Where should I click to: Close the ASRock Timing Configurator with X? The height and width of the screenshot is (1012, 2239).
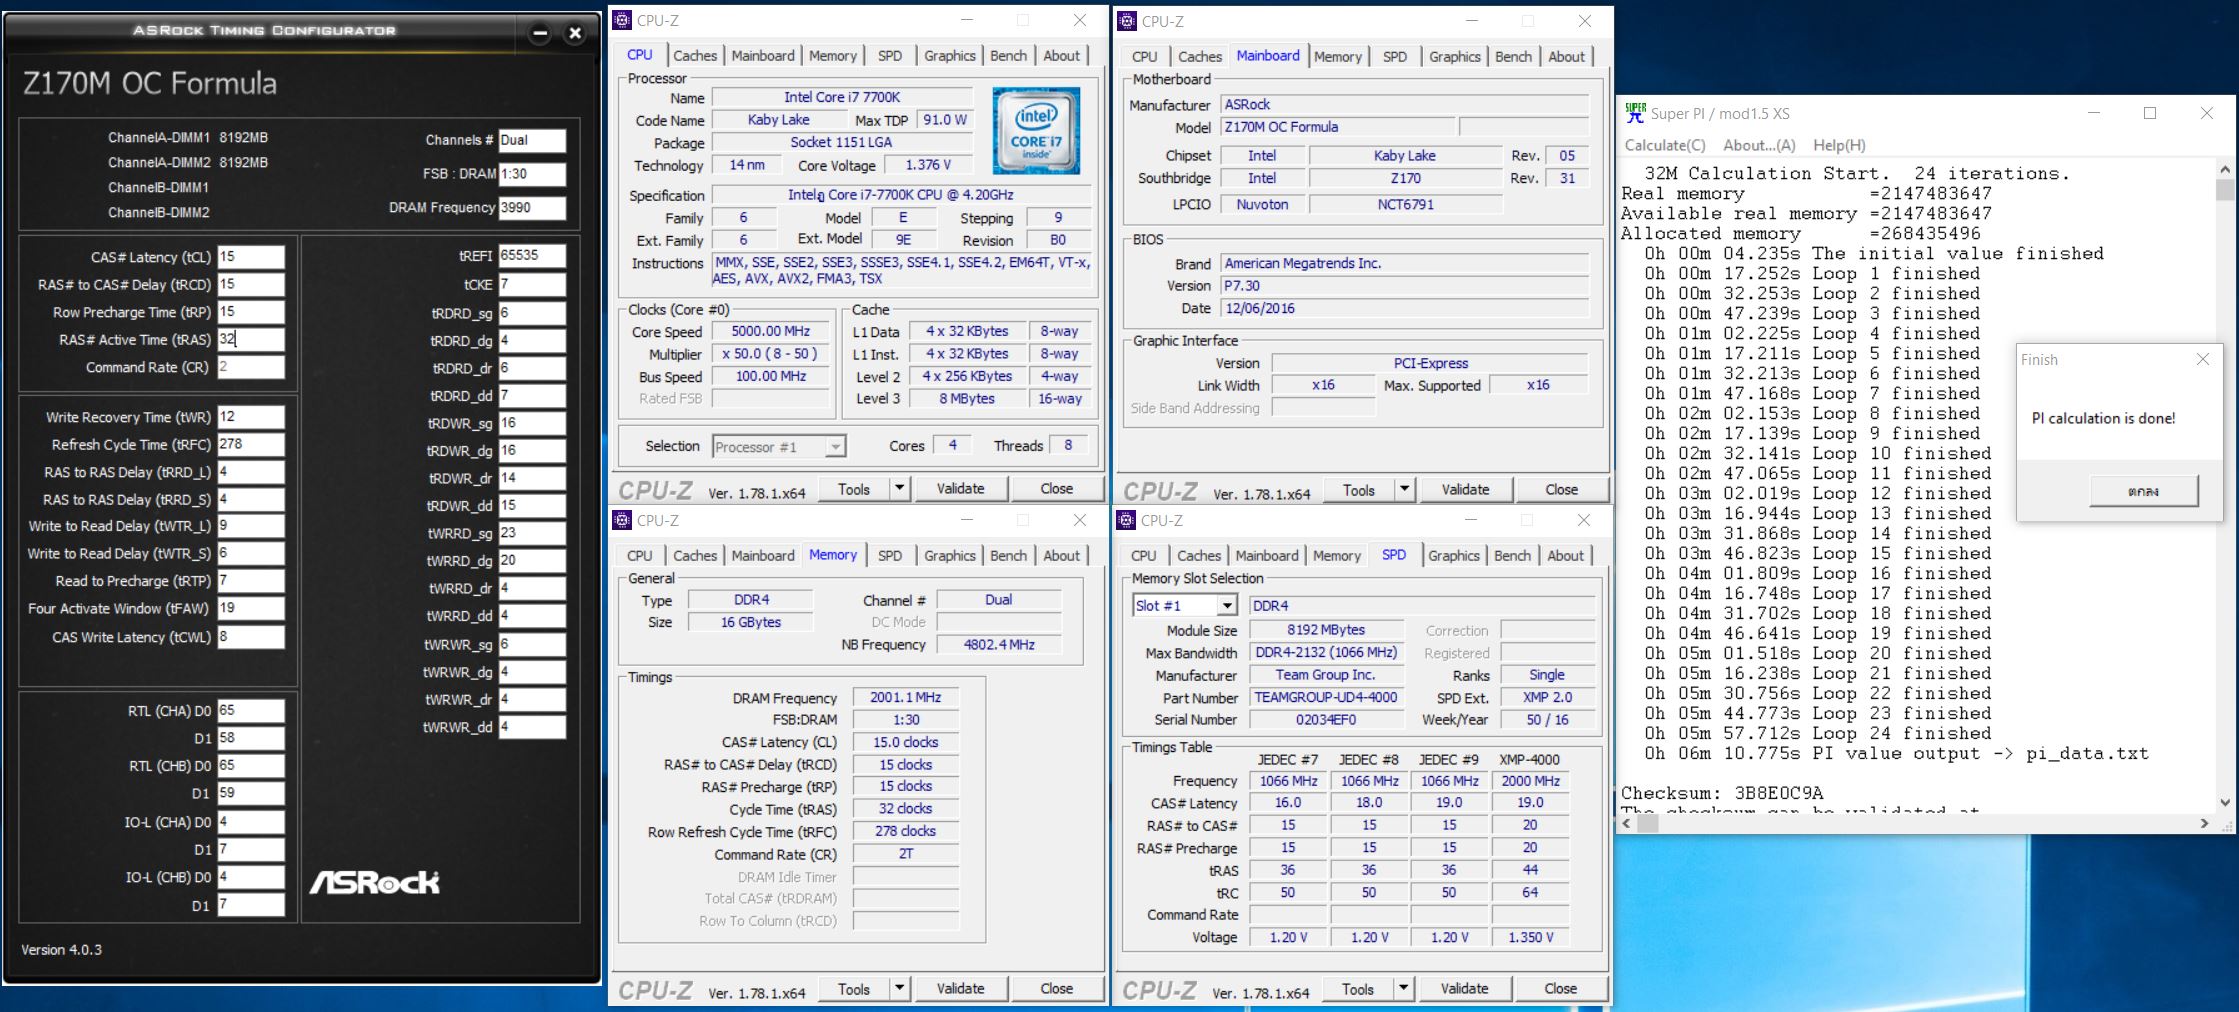tap(575, 33)
